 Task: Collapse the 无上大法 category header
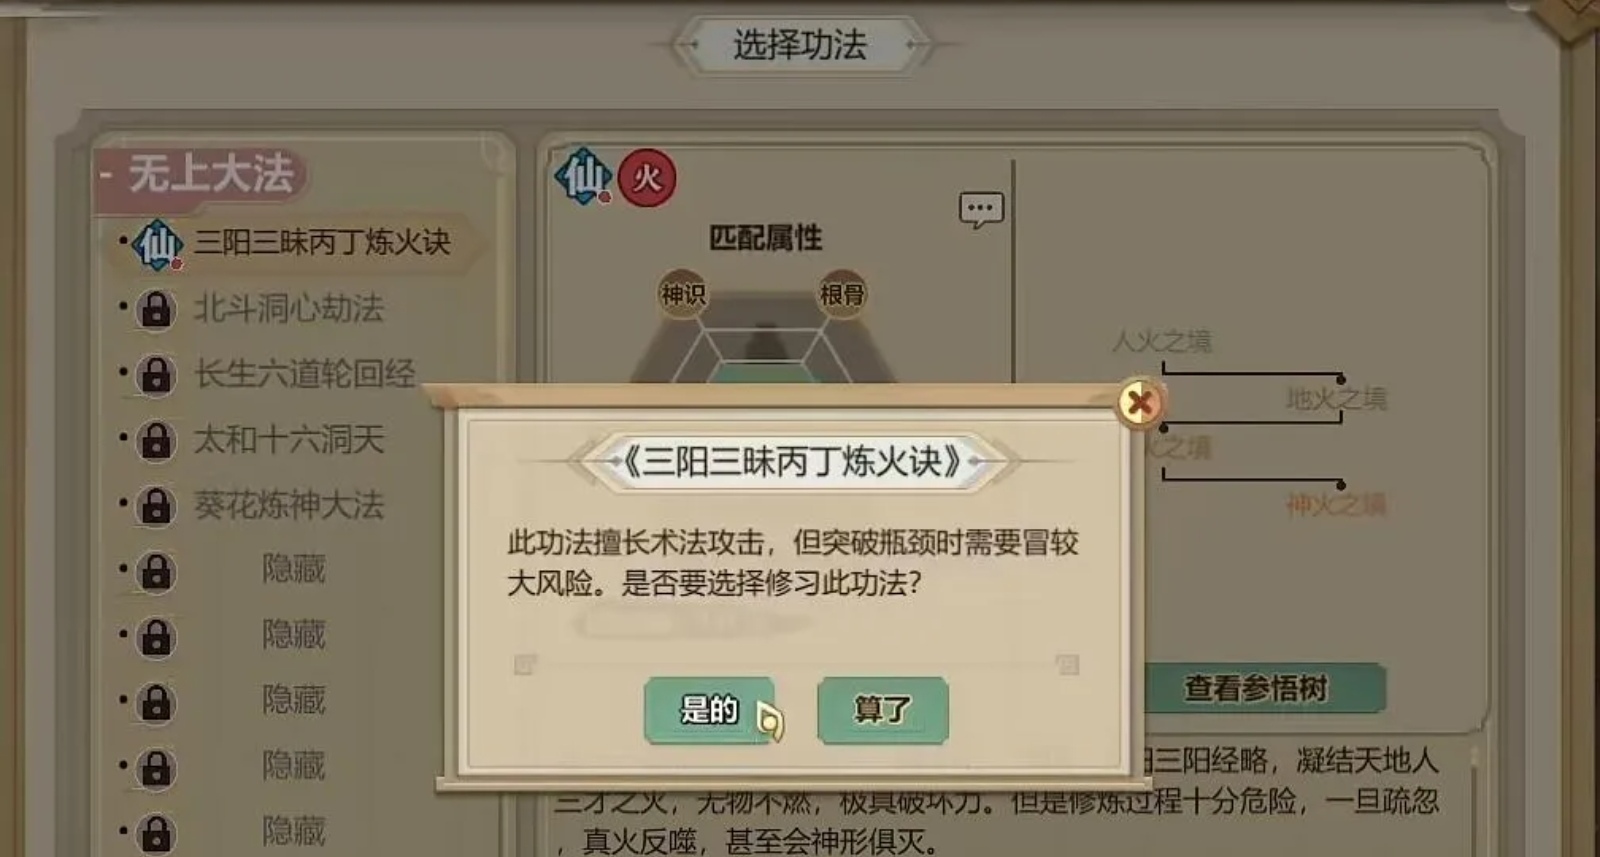pyautogui.click(x=200, y=176)
